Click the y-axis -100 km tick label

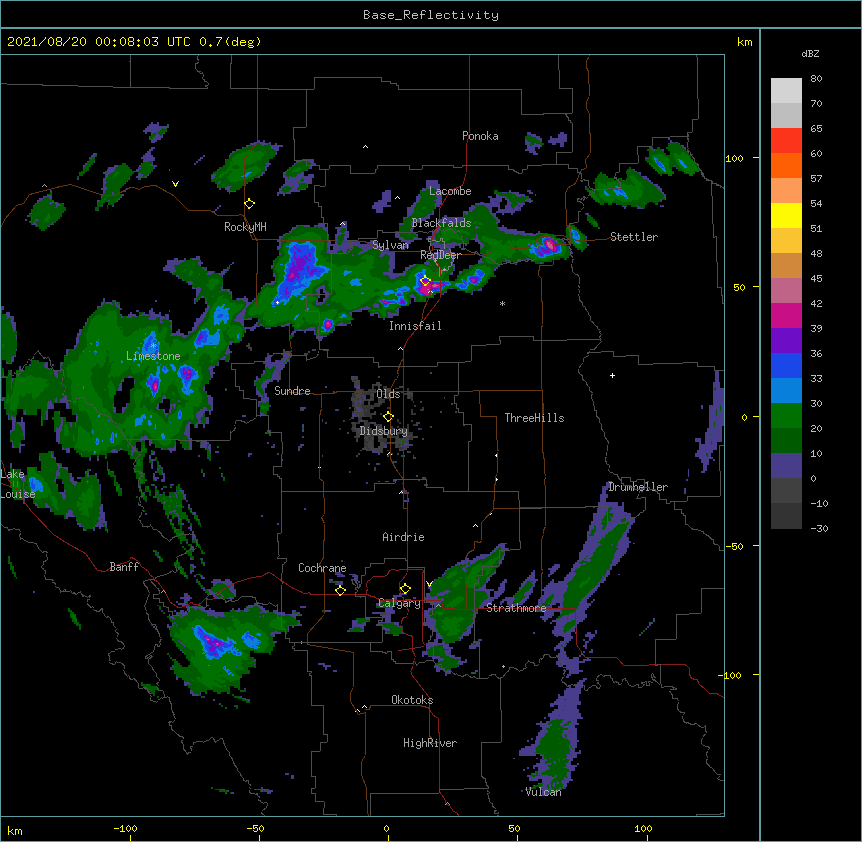pos(731,675)
